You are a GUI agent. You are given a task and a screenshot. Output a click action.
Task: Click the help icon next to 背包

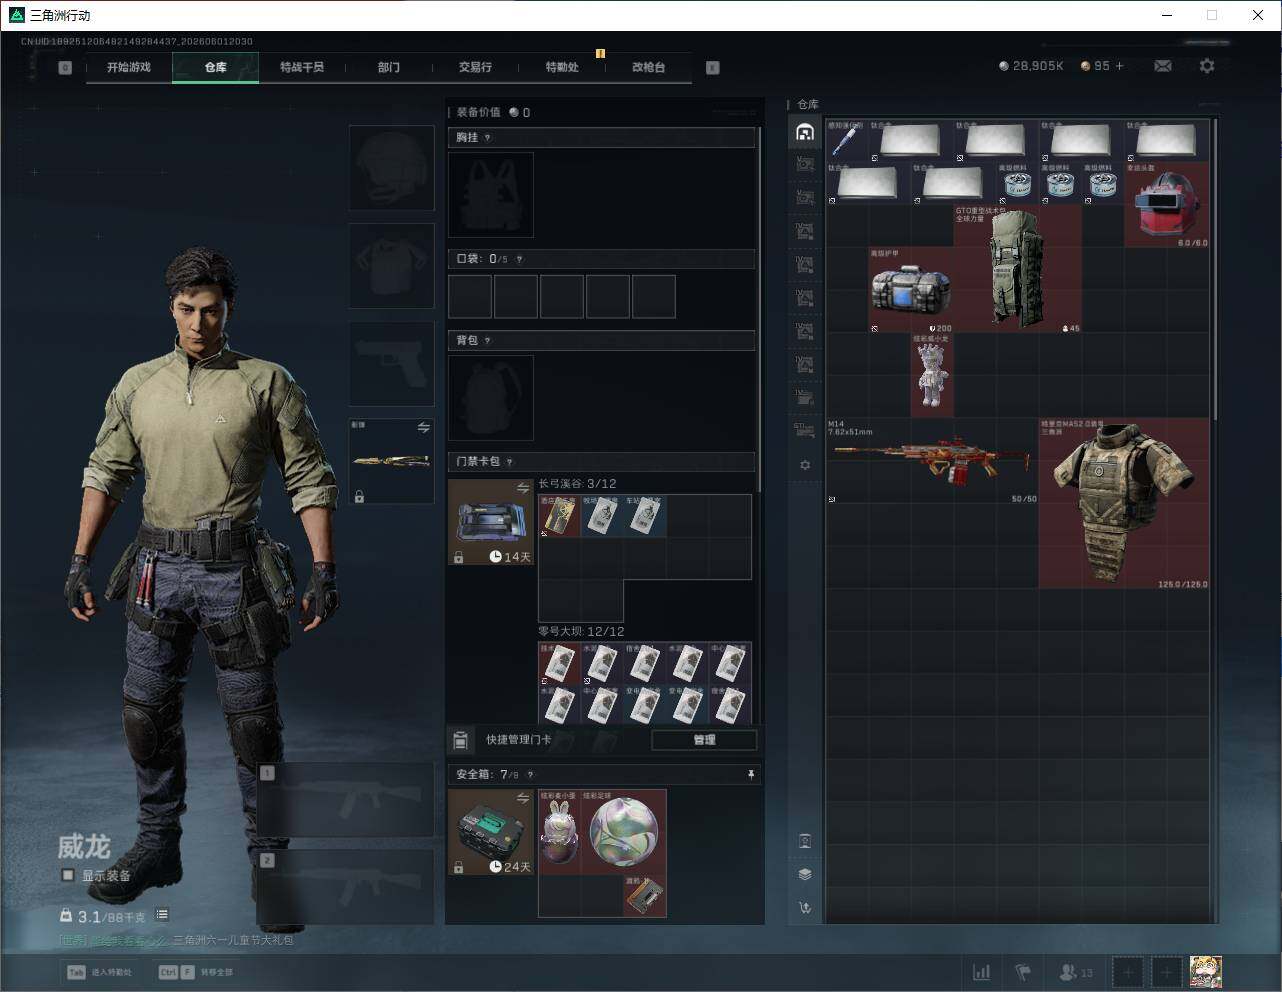488,341
